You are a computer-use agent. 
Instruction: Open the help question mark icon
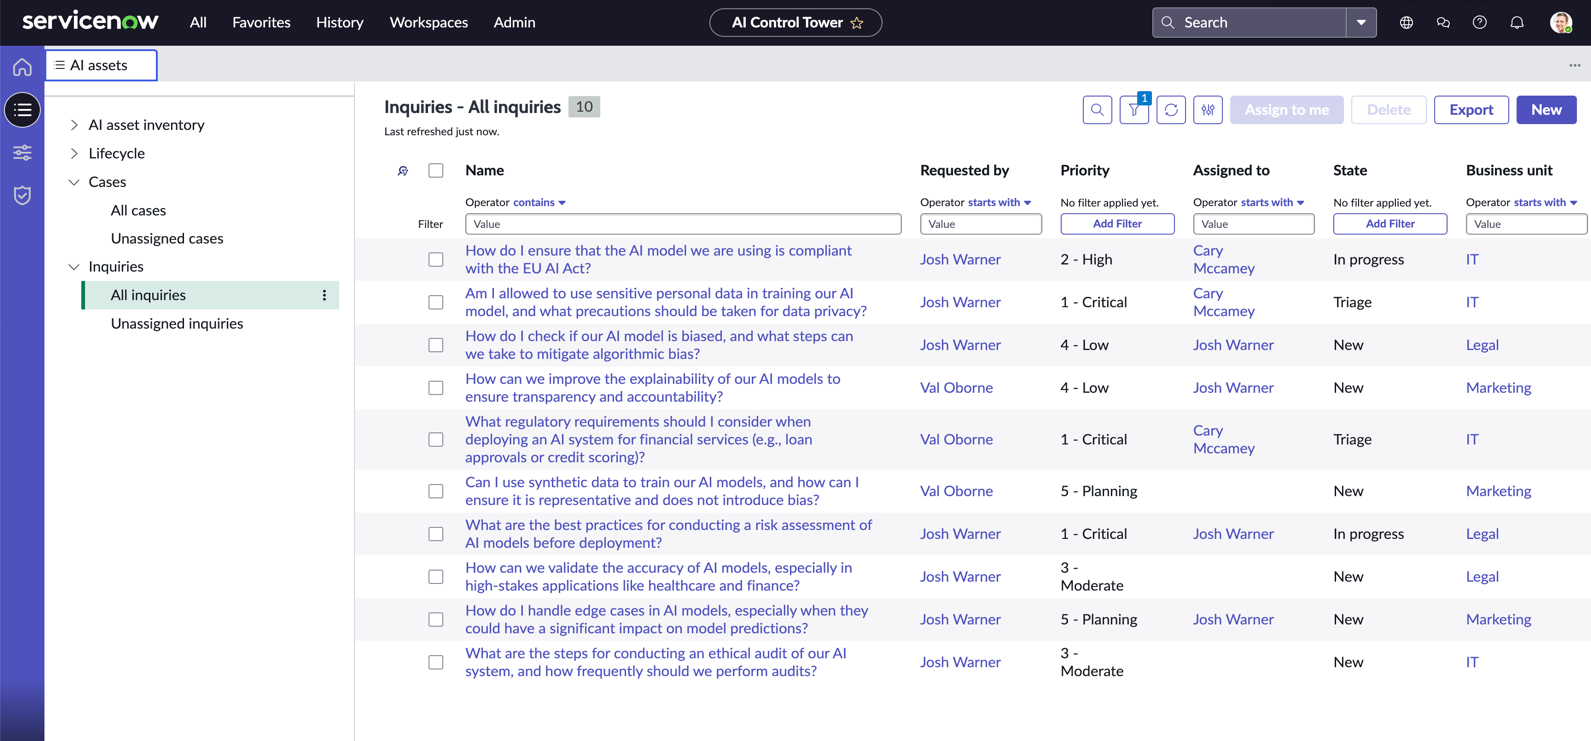point(1480,22)
